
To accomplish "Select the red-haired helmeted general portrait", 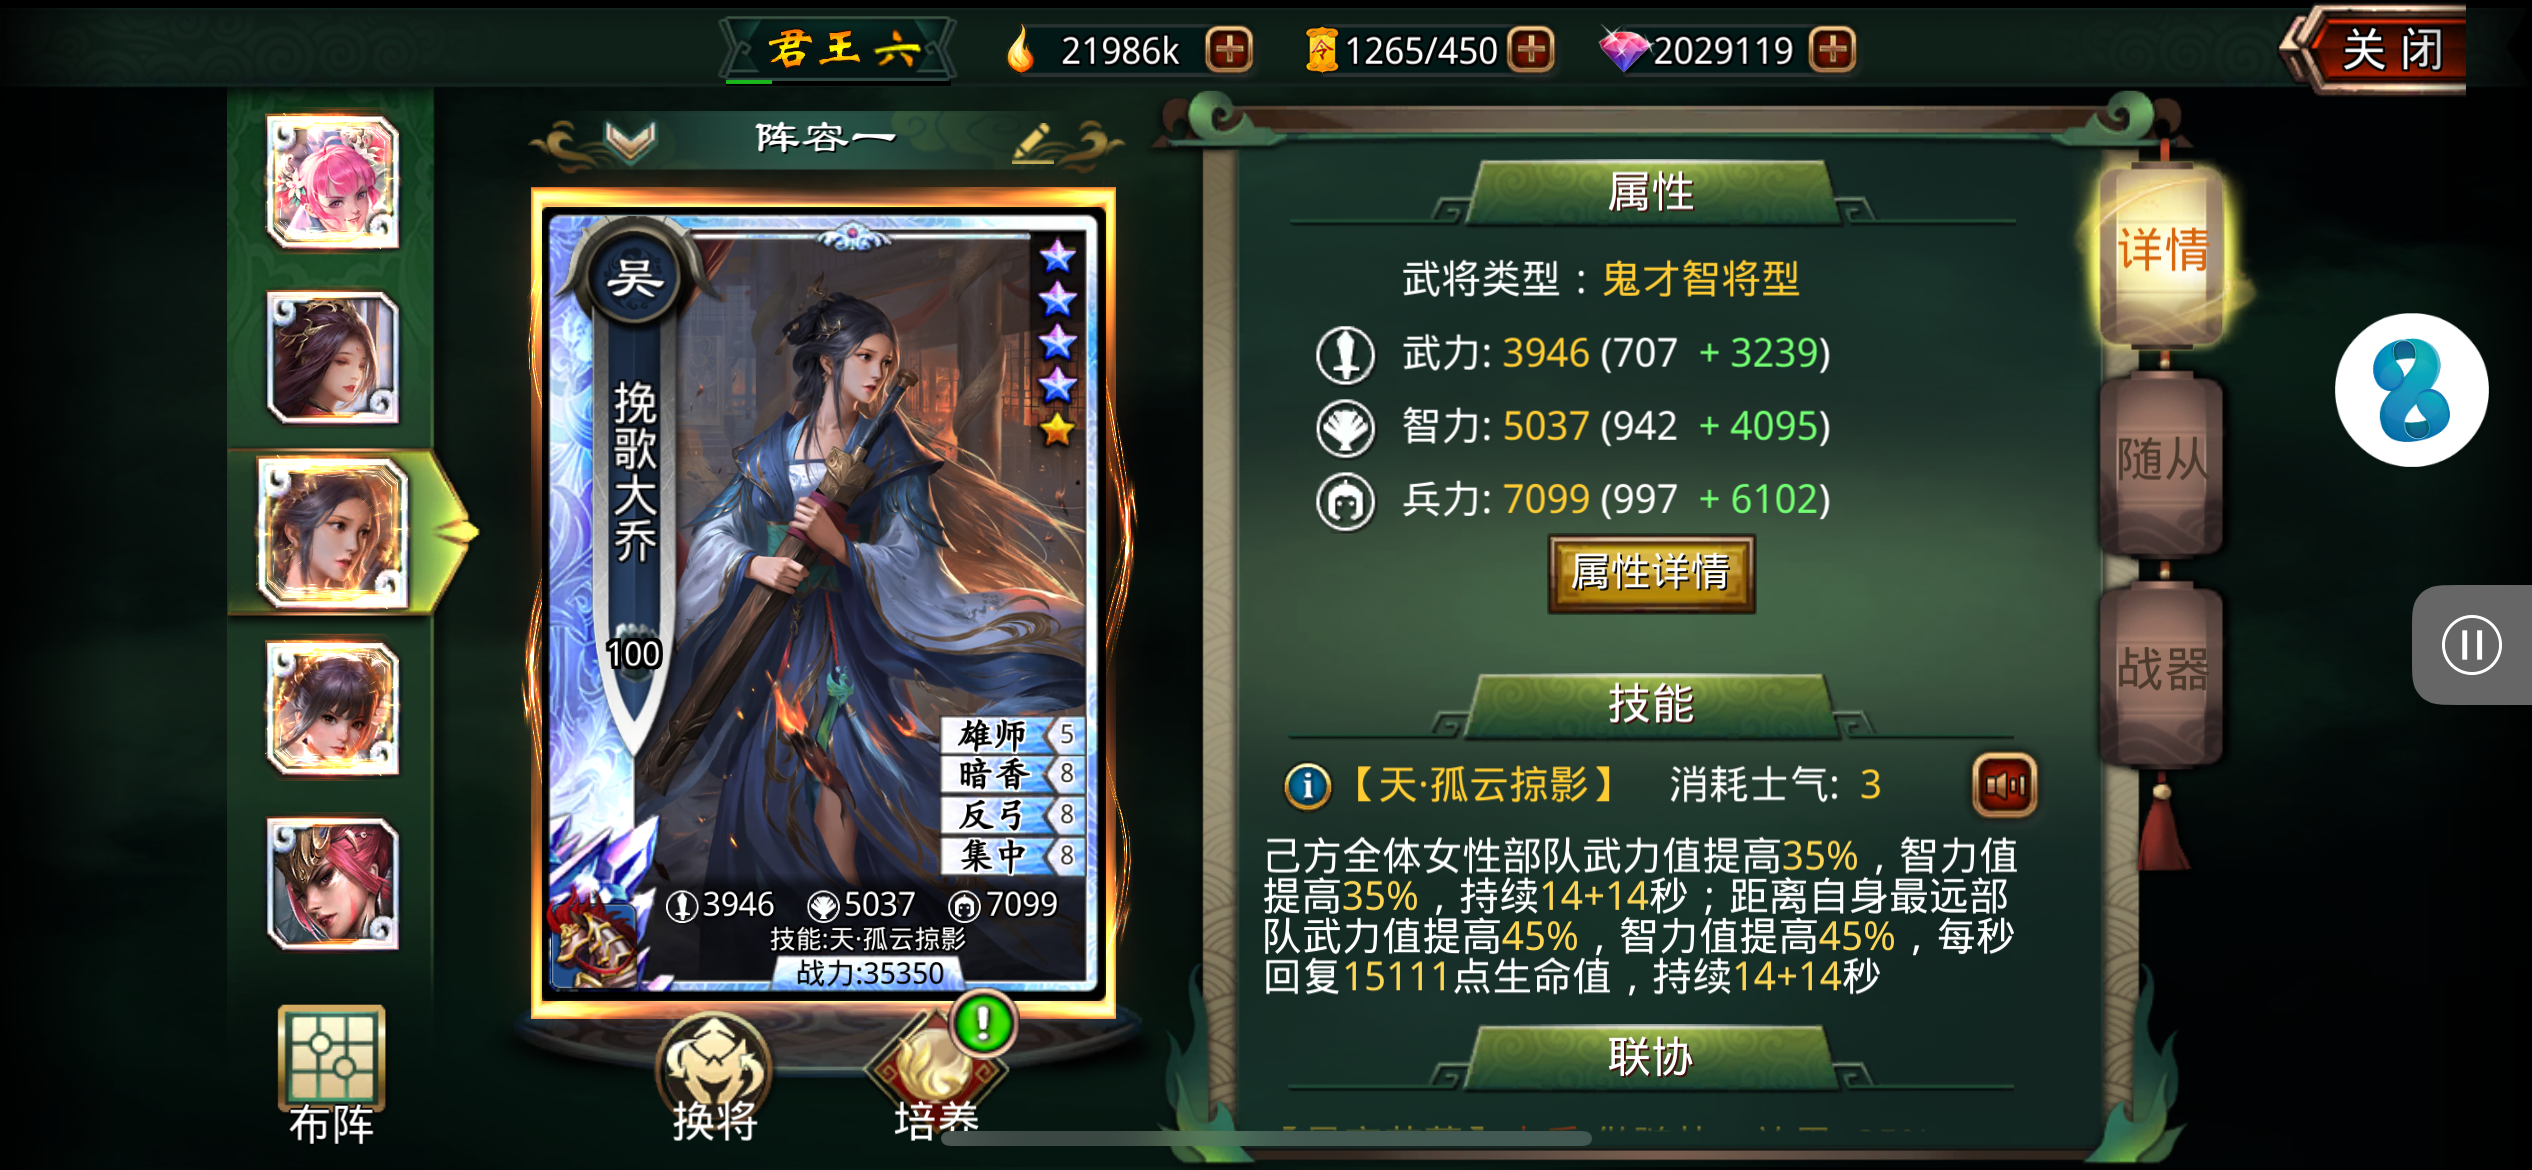I will point(333,884).
